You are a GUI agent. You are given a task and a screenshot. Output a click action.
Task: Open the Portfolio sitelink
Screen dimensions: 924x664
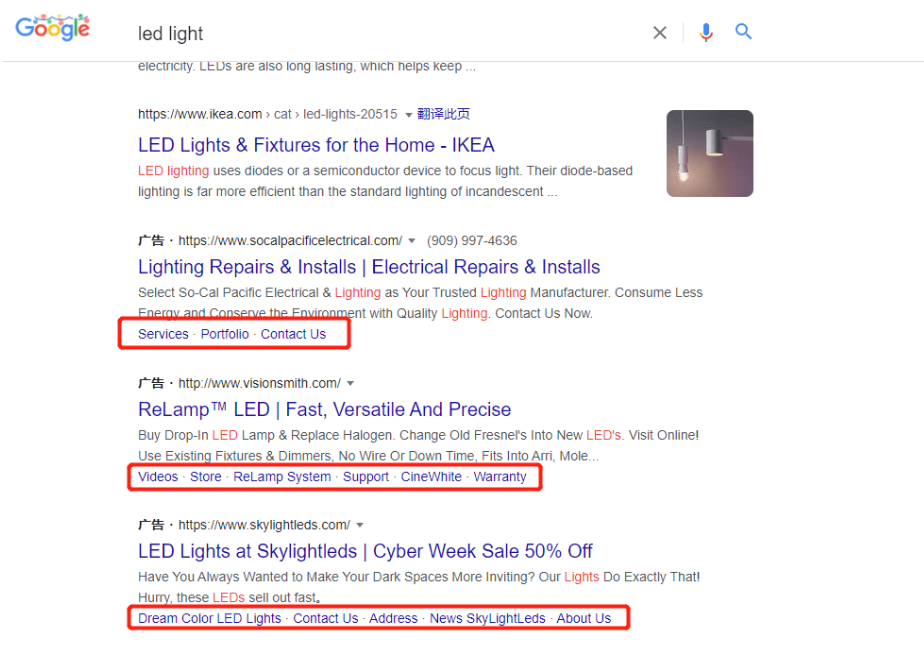click(x=224, y=333)
